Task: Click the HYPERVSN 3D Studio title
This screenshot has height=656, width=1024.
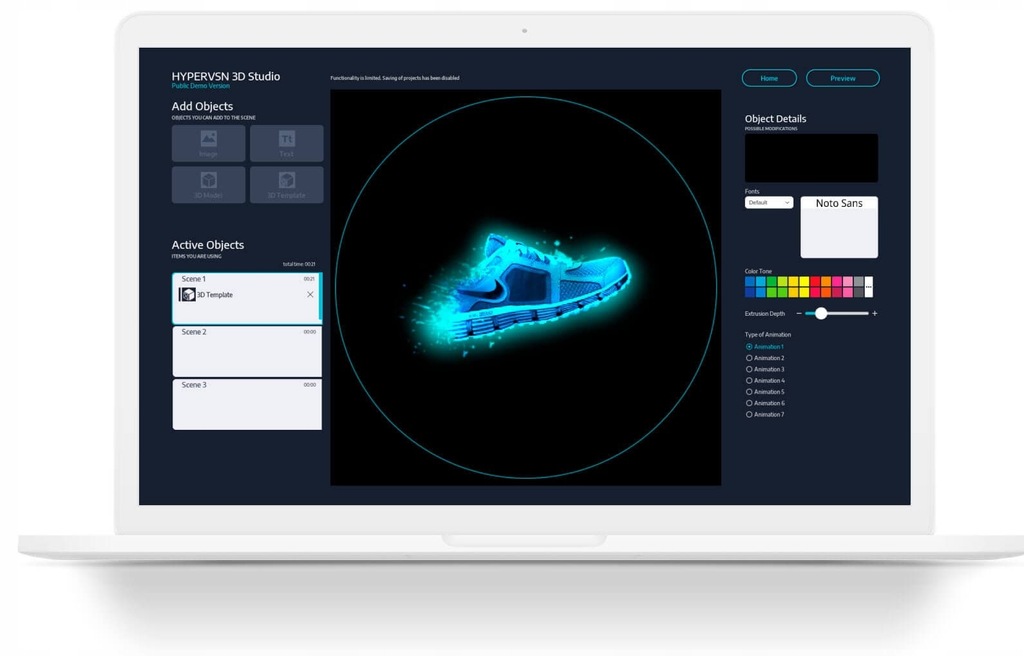Action: point(226,76)
